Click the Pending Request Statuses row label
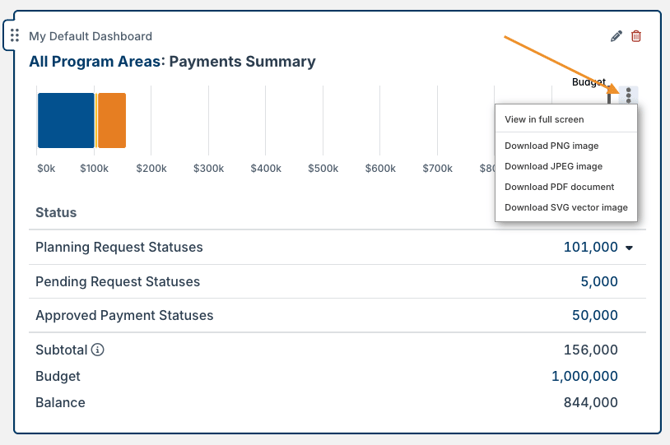 (x=117, y=281)
